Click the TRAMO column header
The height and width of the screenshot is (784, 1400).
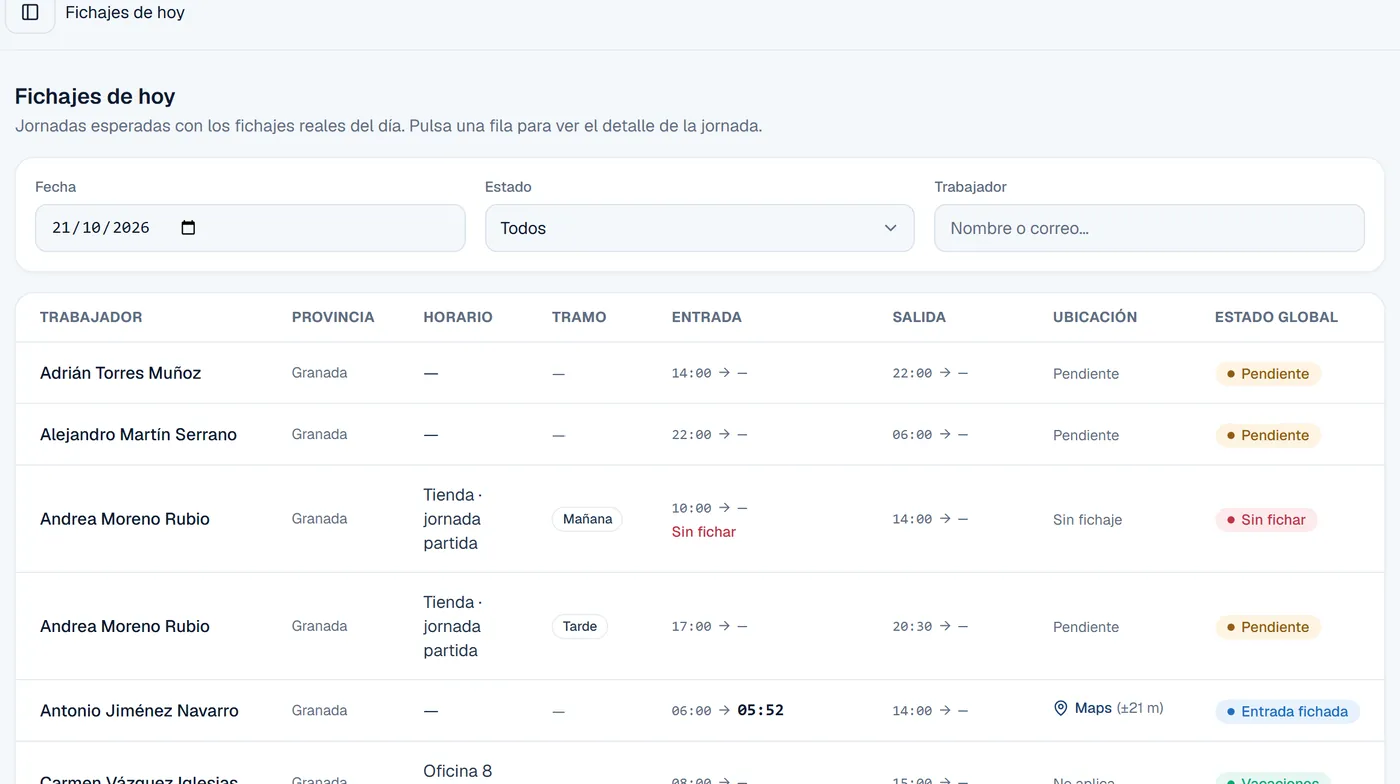pos(579,317)
